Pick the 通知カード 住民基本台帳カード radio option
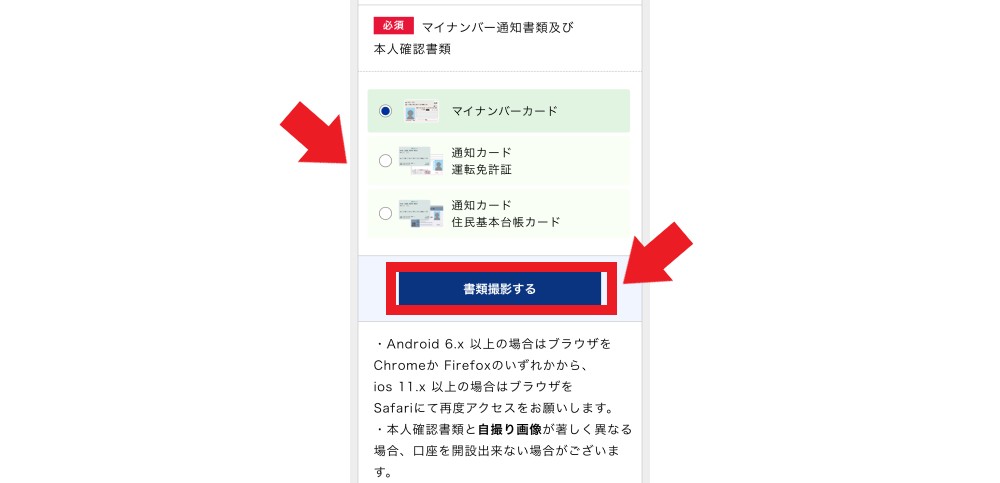 (385, 213)
